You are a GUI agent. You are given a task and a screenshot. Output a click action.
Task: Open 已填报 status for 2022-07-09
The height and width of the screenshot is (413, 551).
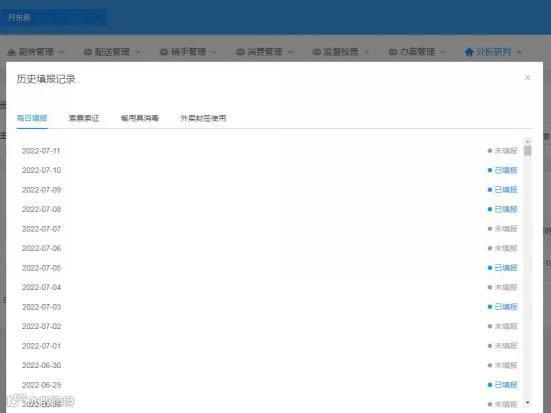503,190
